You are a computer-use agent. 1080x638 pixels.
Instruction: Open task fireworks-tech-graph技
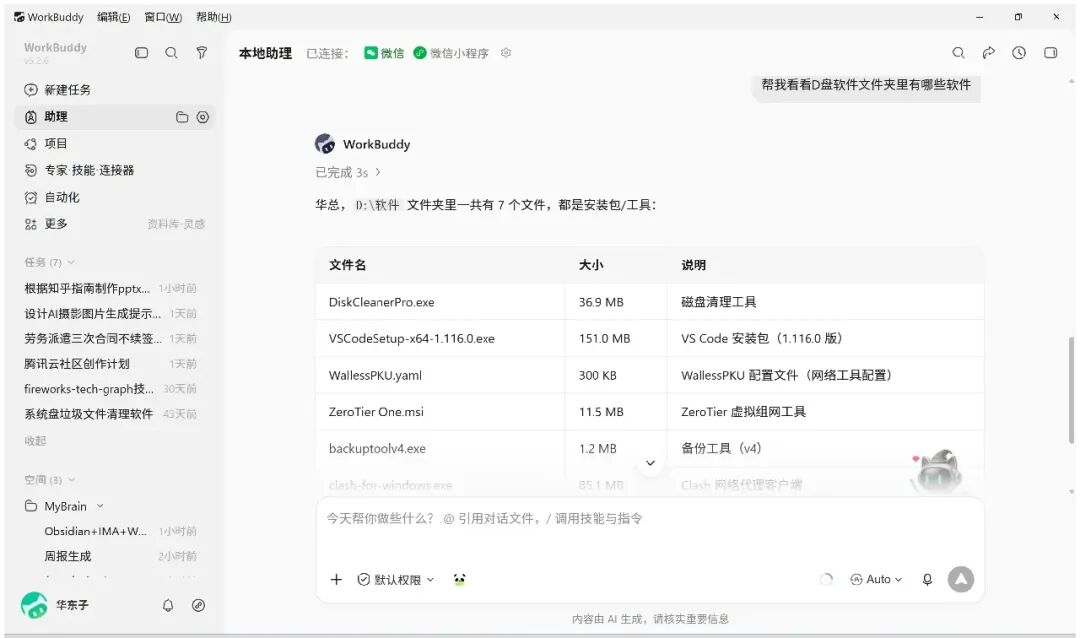(x=110, y=389)
